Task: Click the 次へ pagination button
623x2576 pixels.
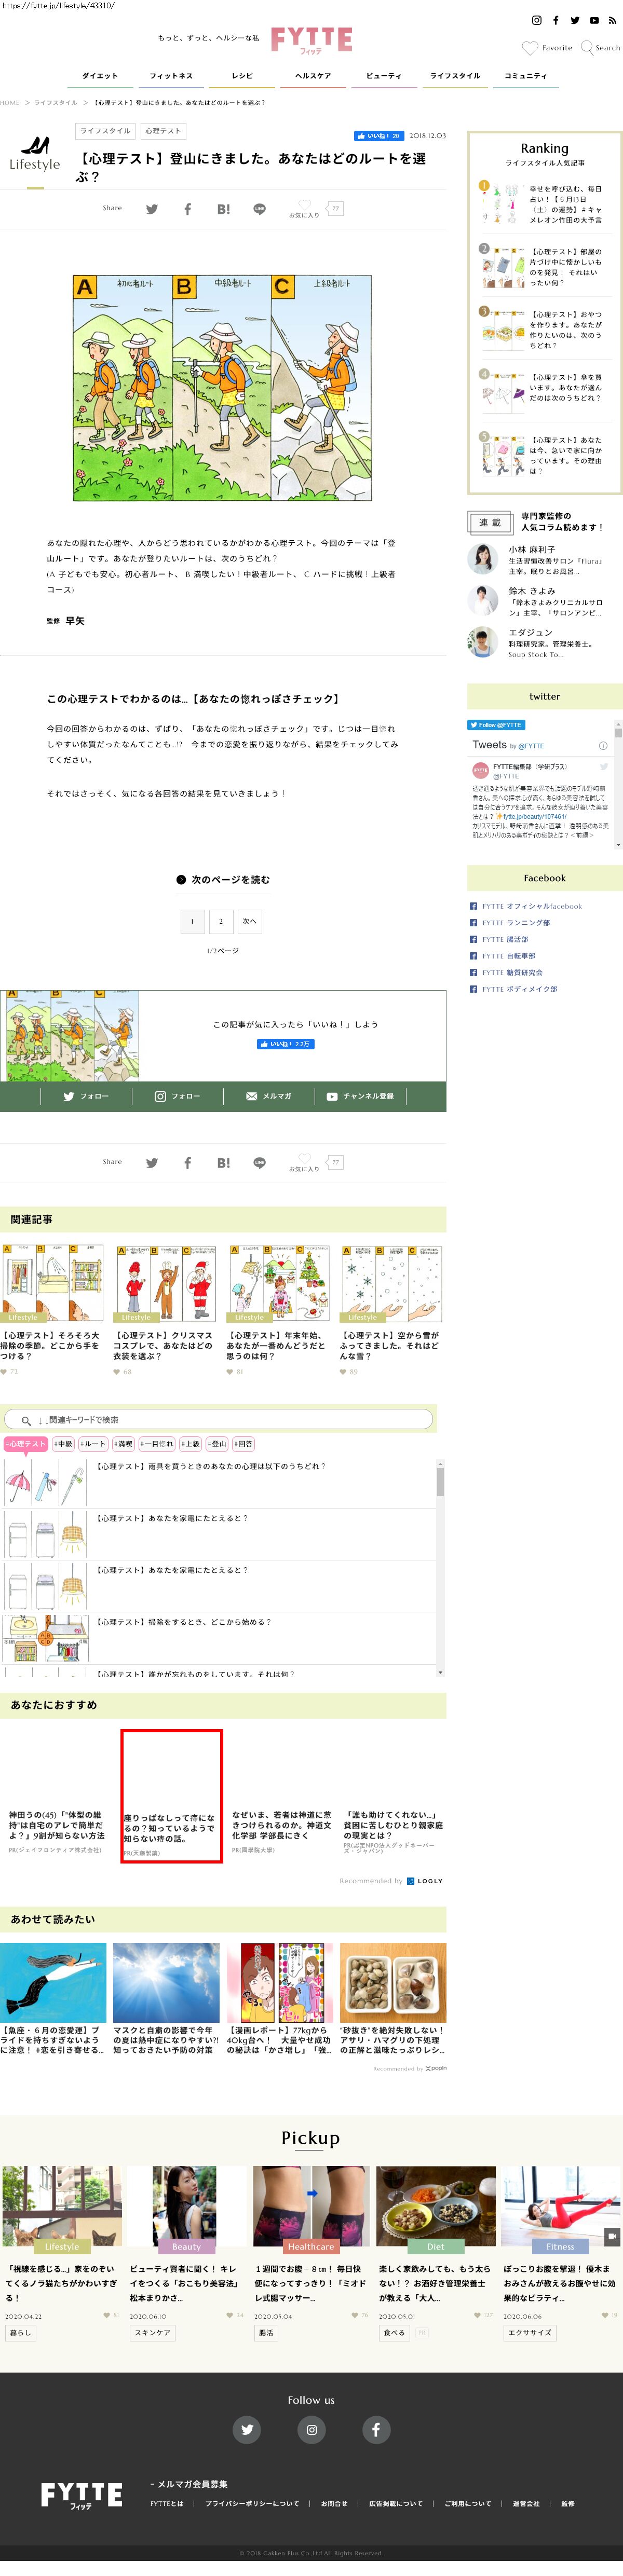Action: [250, 921]
